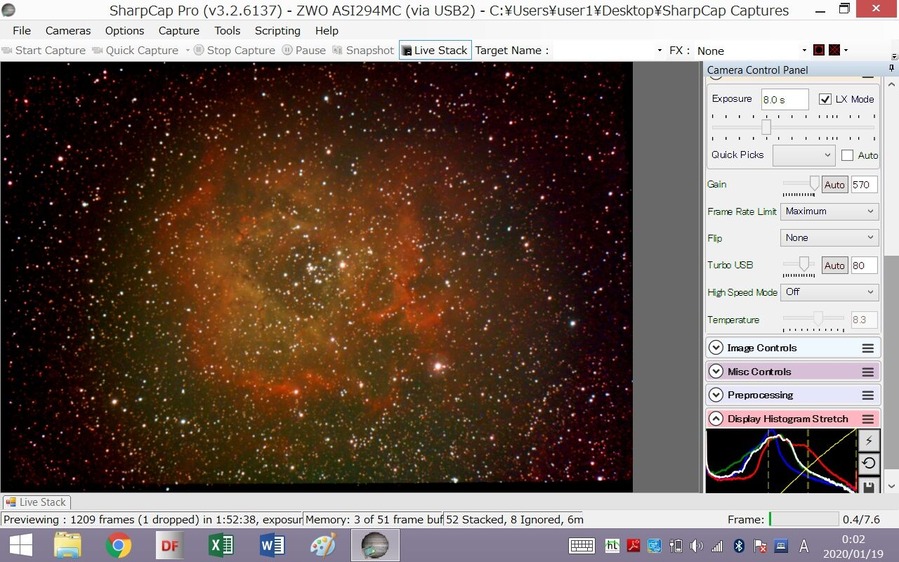Expand the Misc Controls section
899x562 pixels.
pos(716,371)
